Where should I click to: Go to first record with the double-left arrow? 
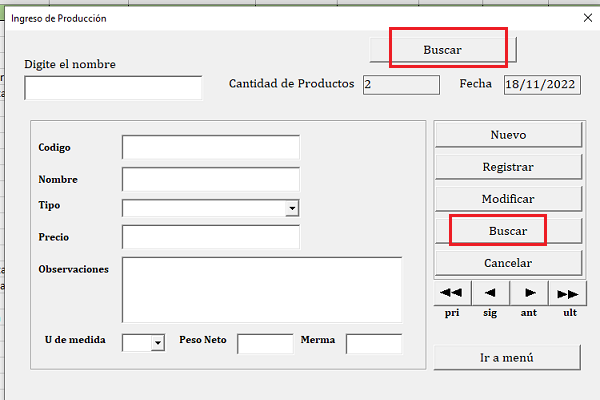pos(452,293)
